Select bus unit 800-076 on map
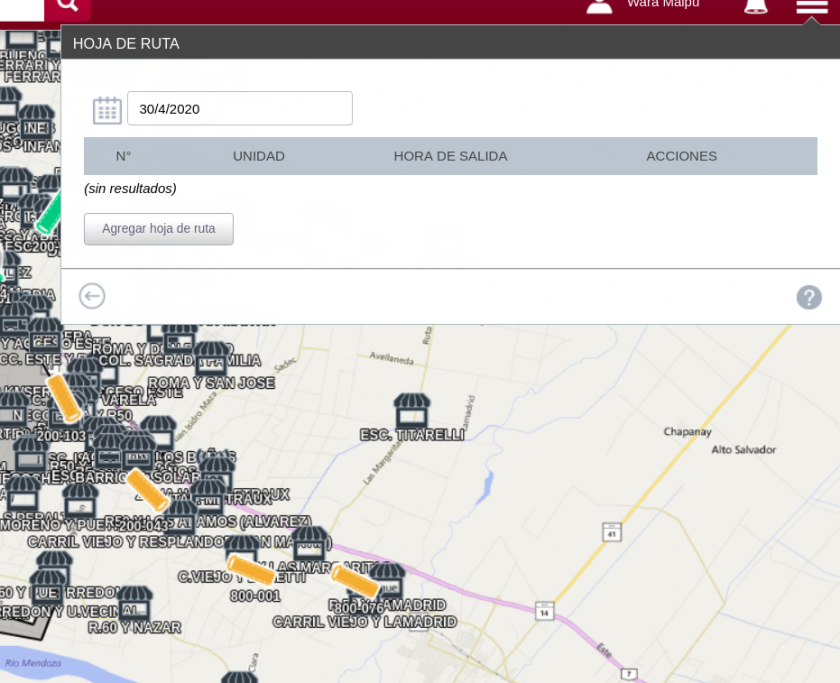 [354, 581]
